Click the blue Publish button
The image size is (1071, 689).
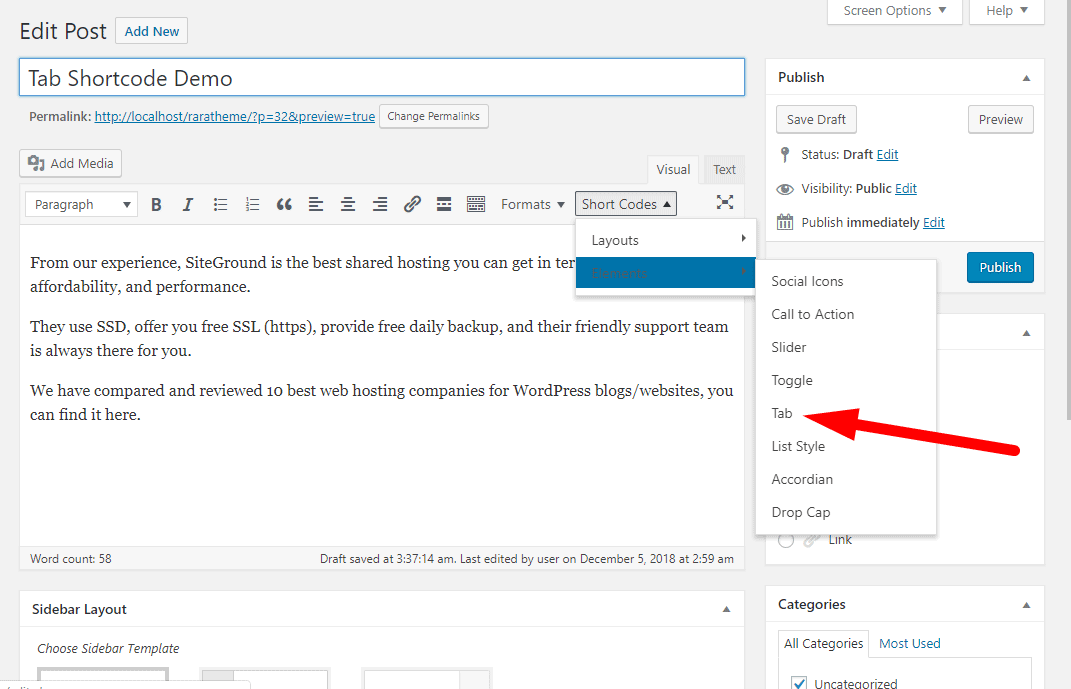(x=1000, y=267)
